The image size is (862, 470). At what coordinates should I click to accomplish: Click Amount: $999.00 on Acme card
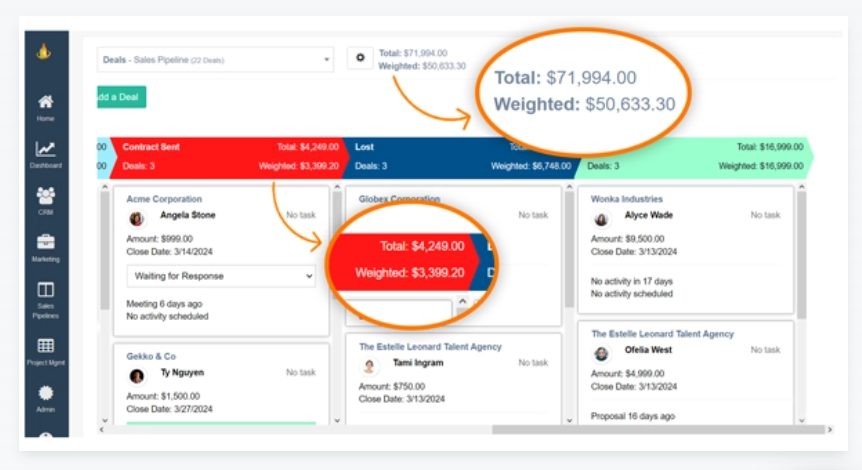(159, 239)
